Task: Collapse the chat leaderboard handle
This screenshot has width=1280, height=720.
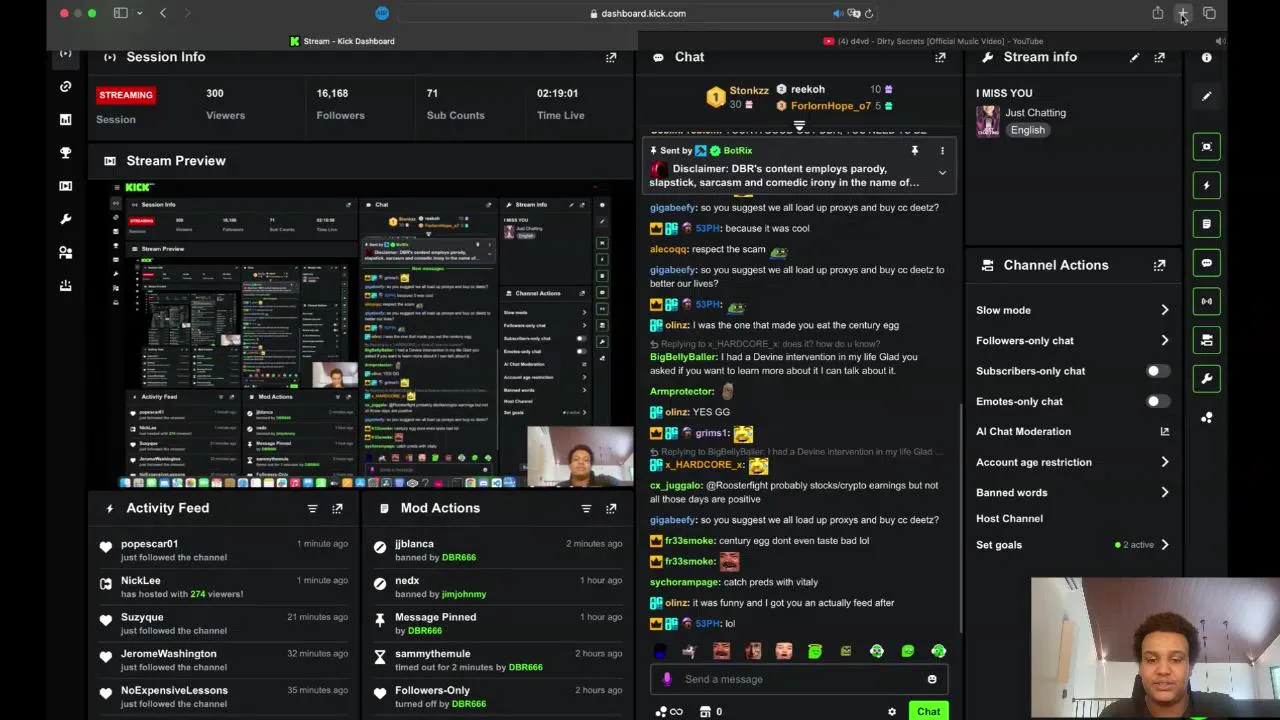Action: click(x=799, y=126)
